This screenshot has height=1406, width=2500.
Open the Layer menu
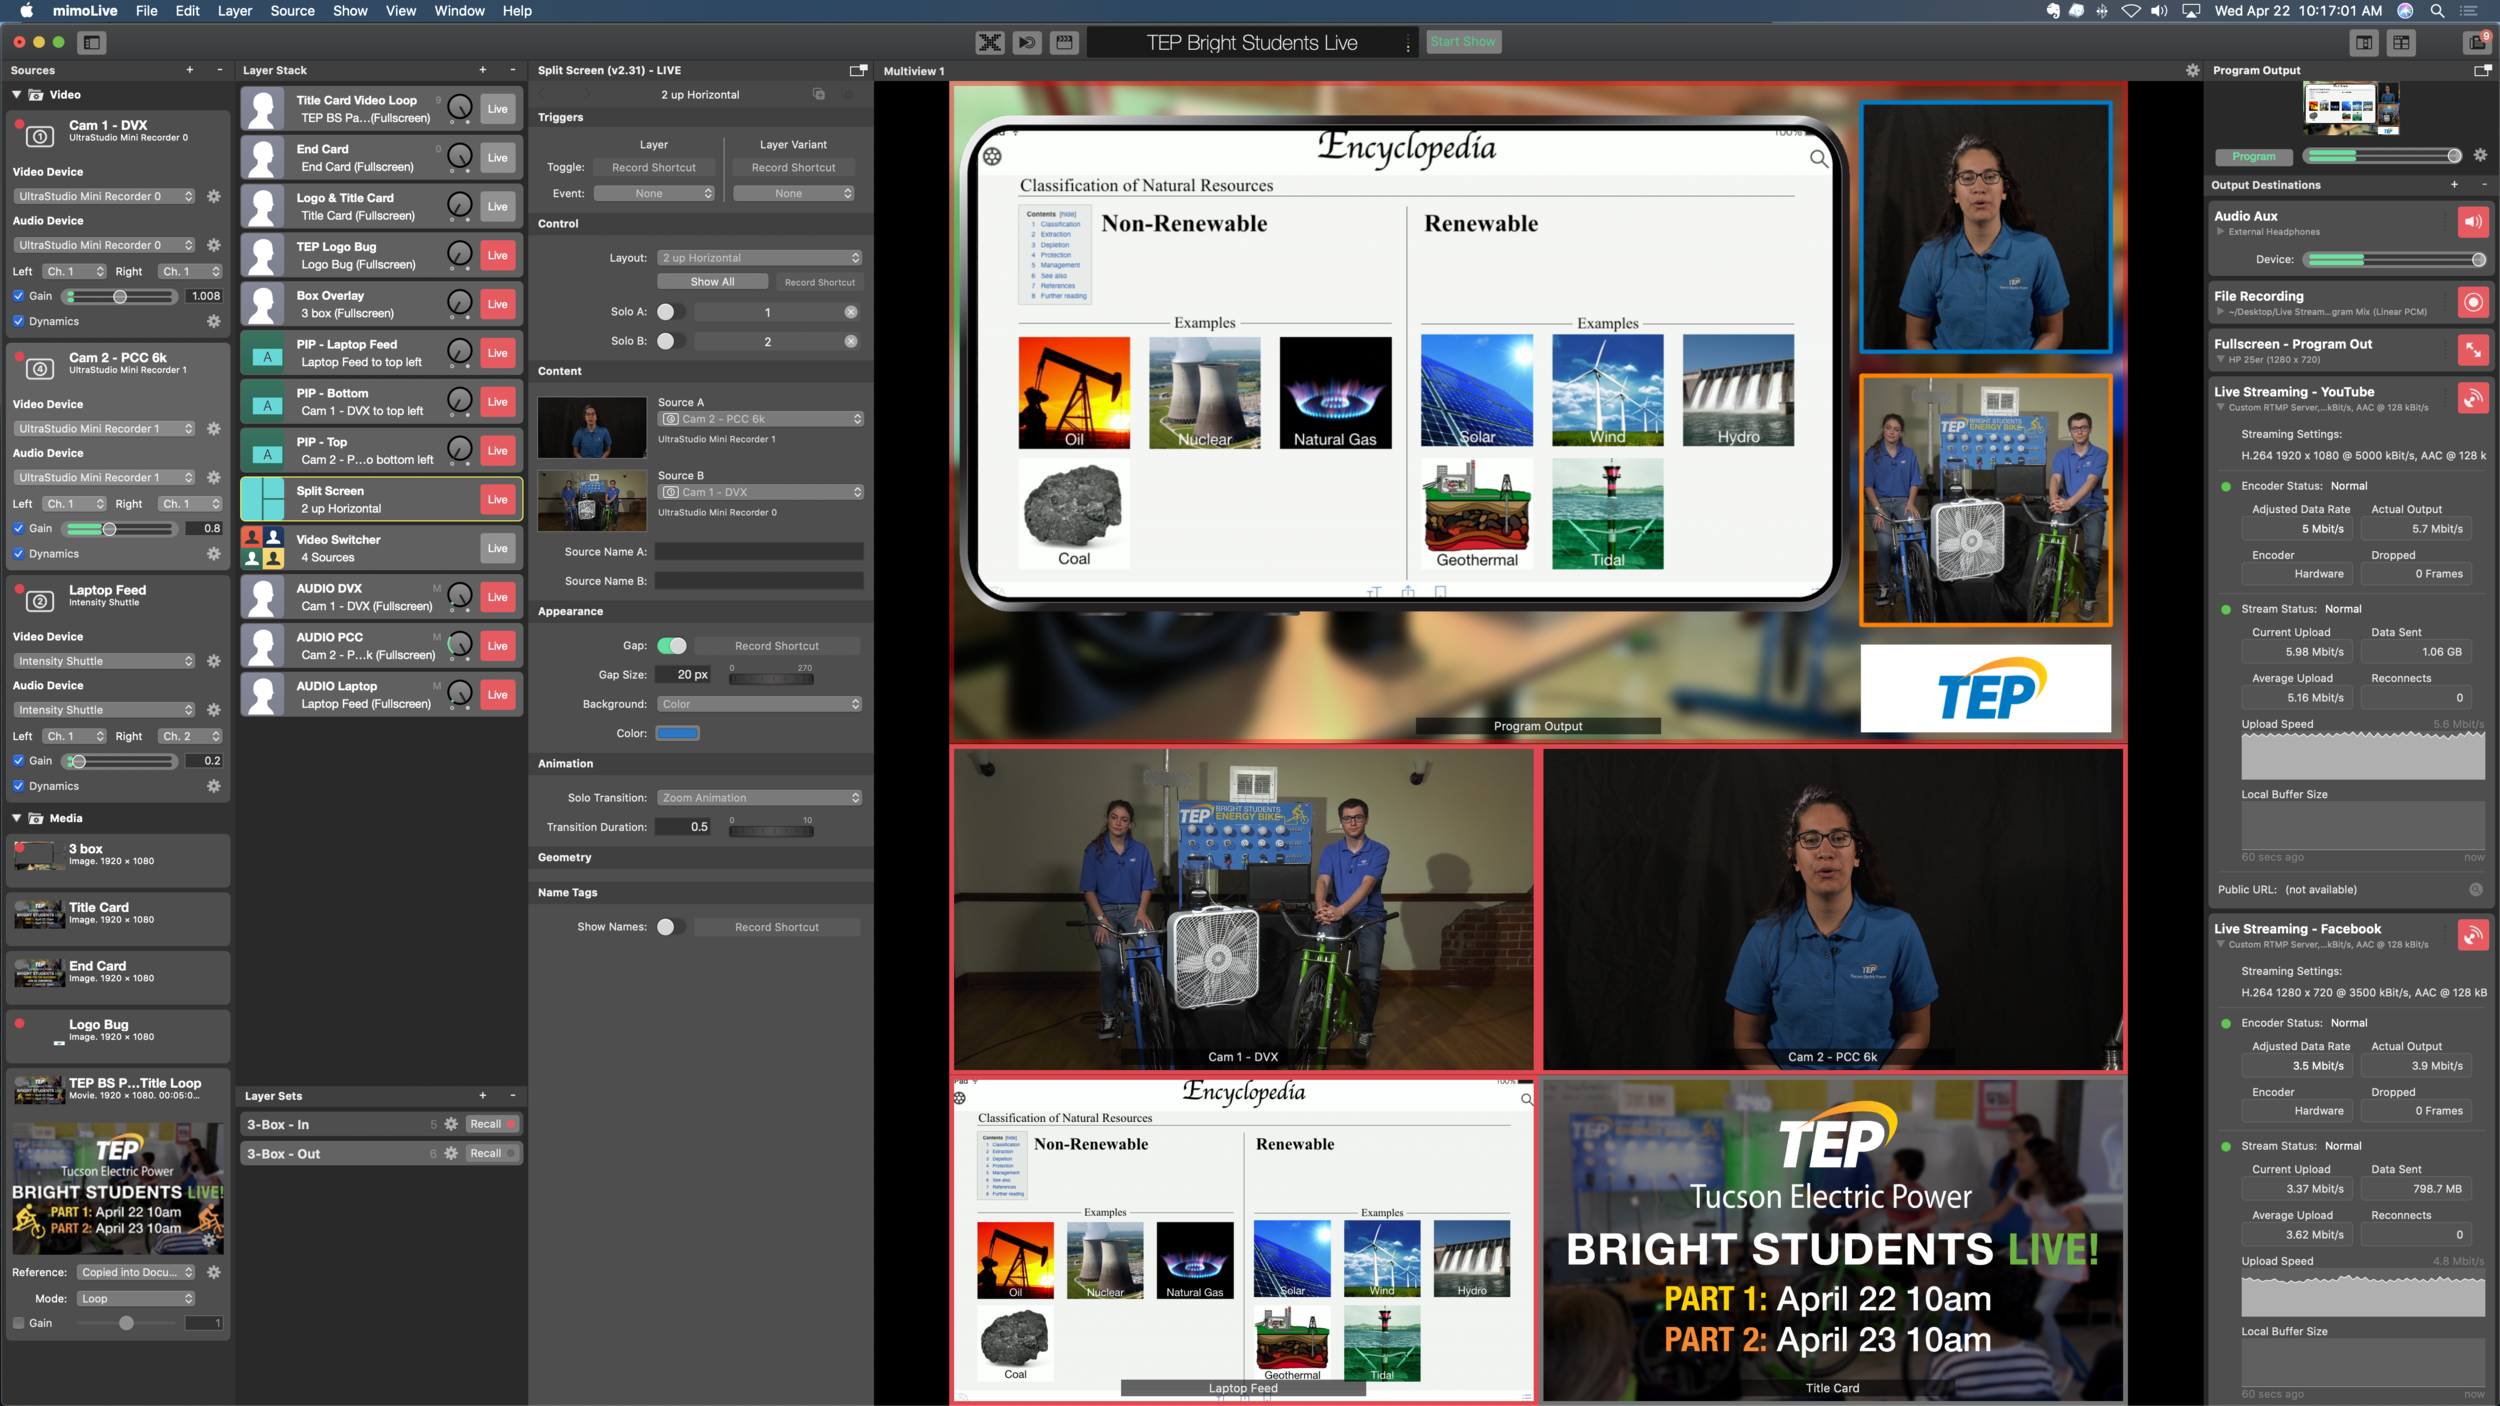pyautogui.click(x=234, y=11)
